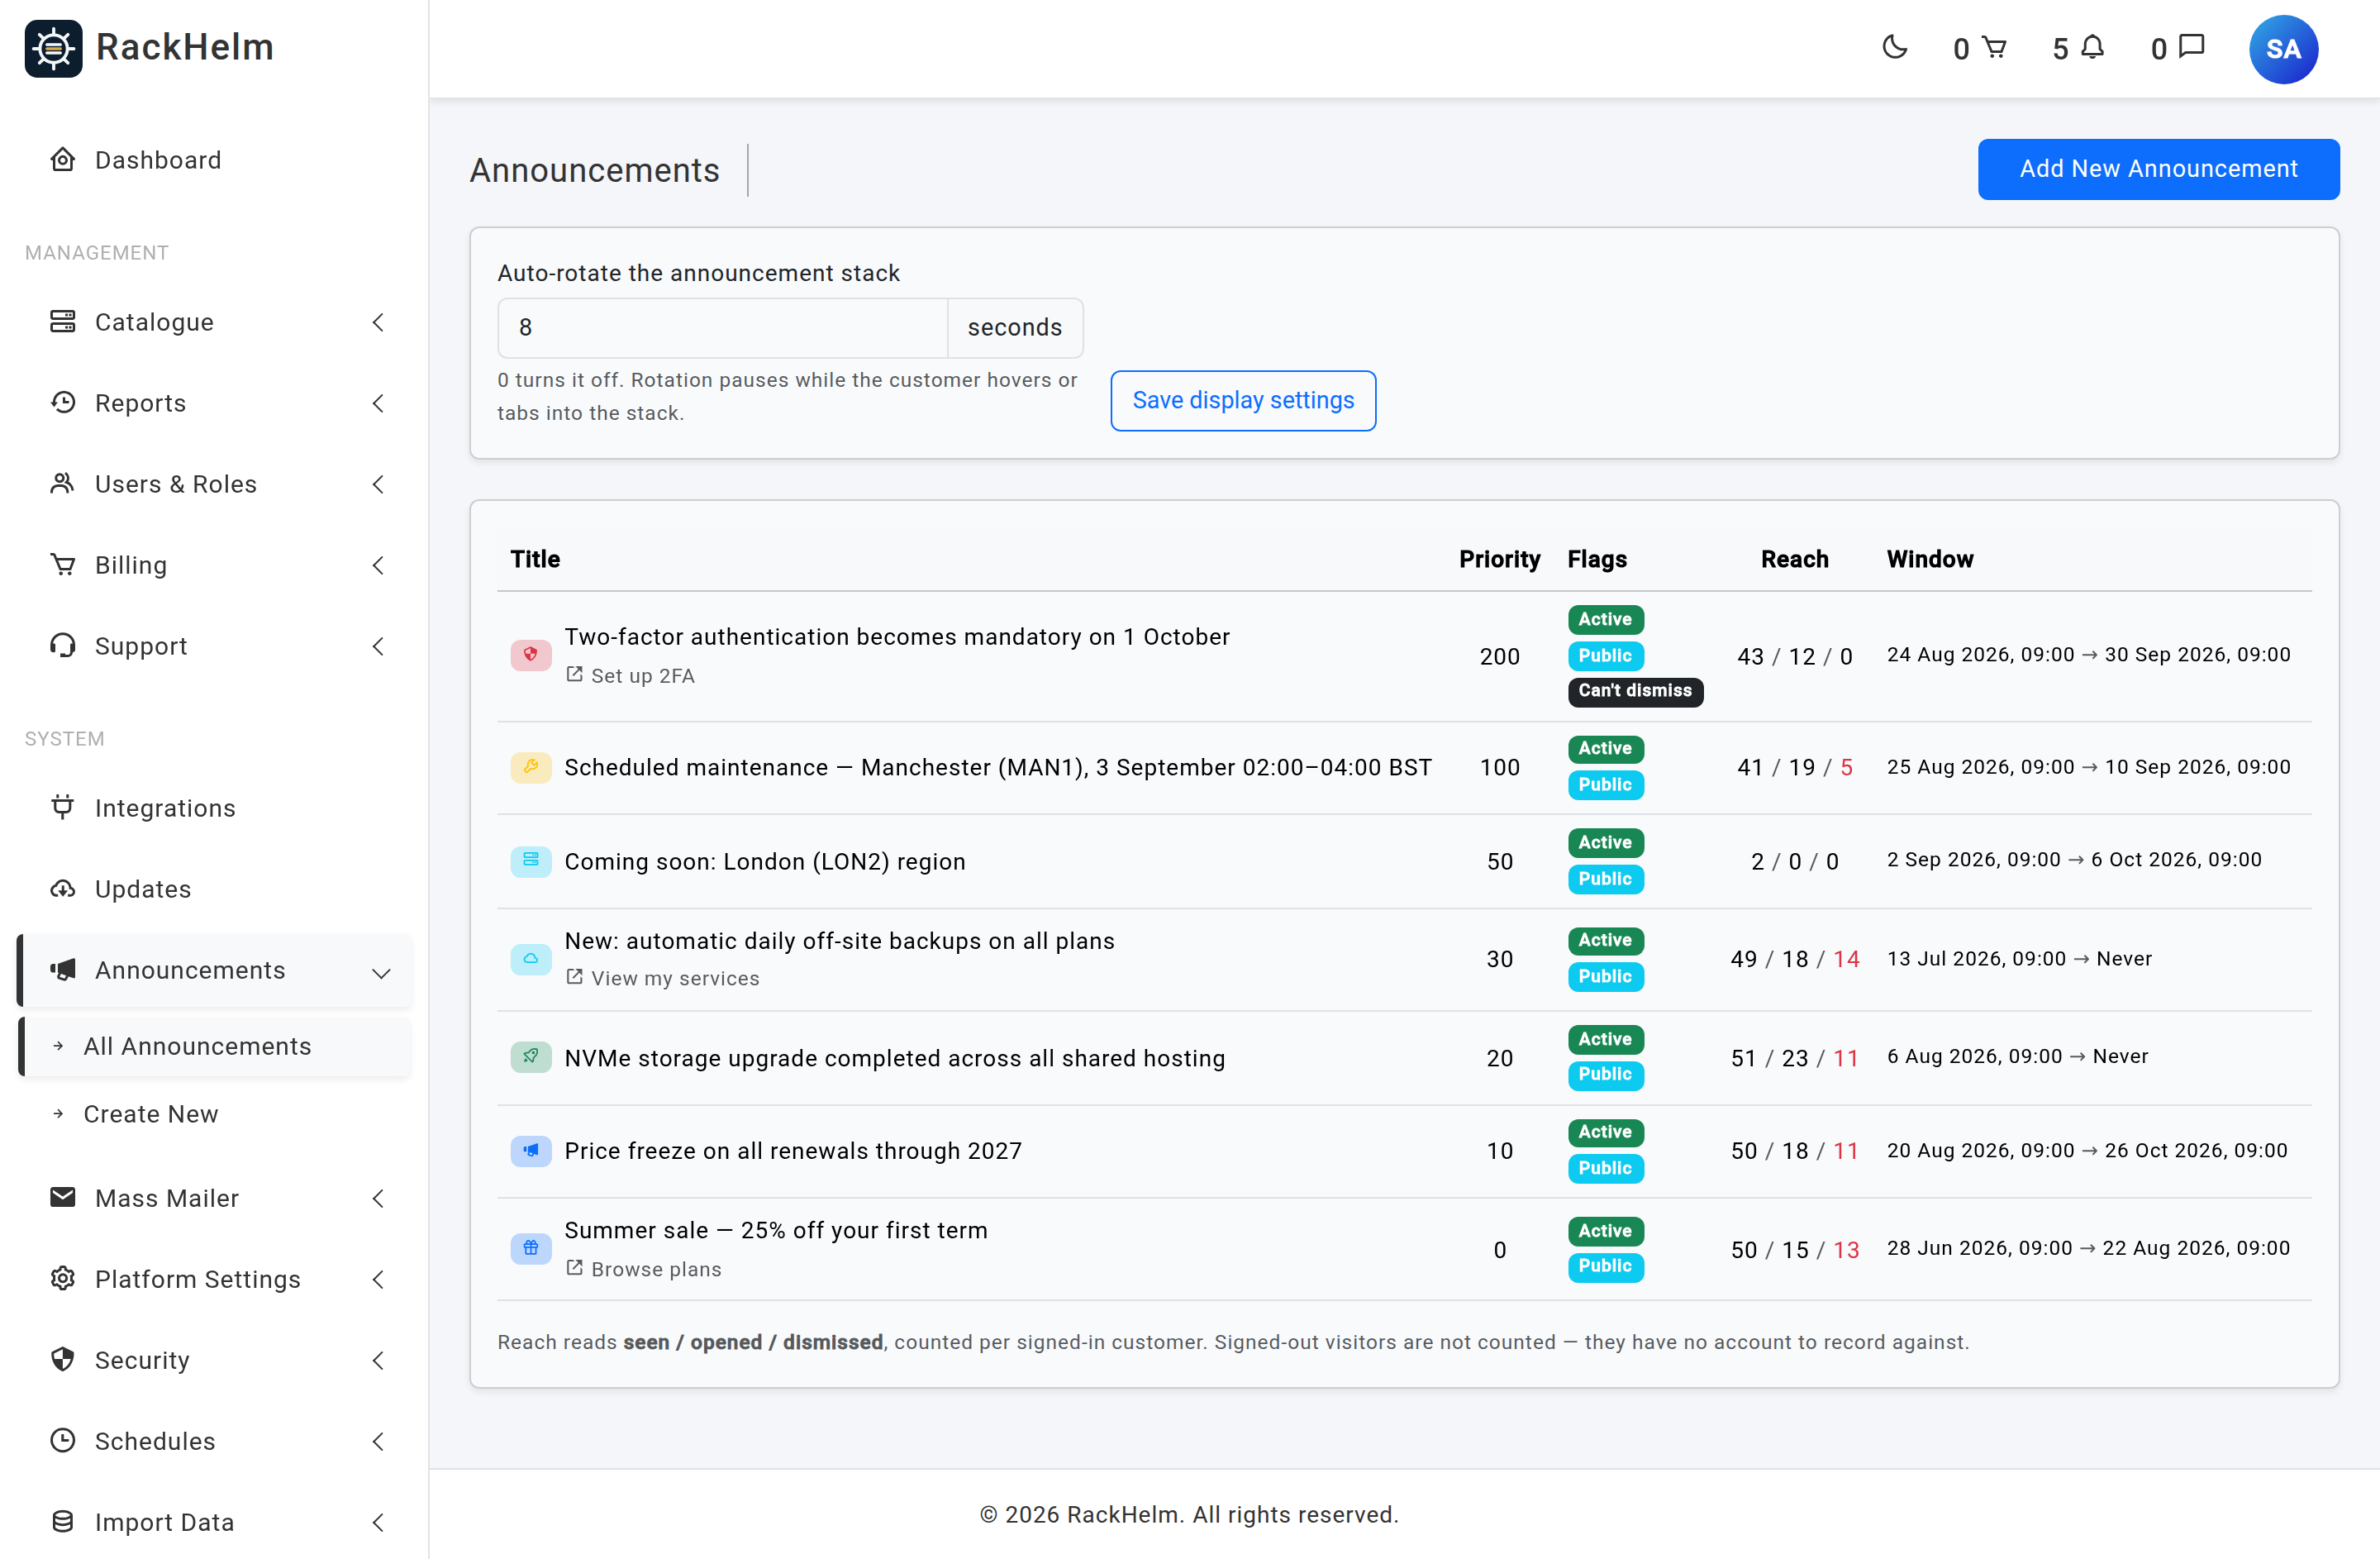Click the megaphone icon for the Price freeze announcement
The height and width of the screenshot is (1559, 2380).
(531, 1151)
